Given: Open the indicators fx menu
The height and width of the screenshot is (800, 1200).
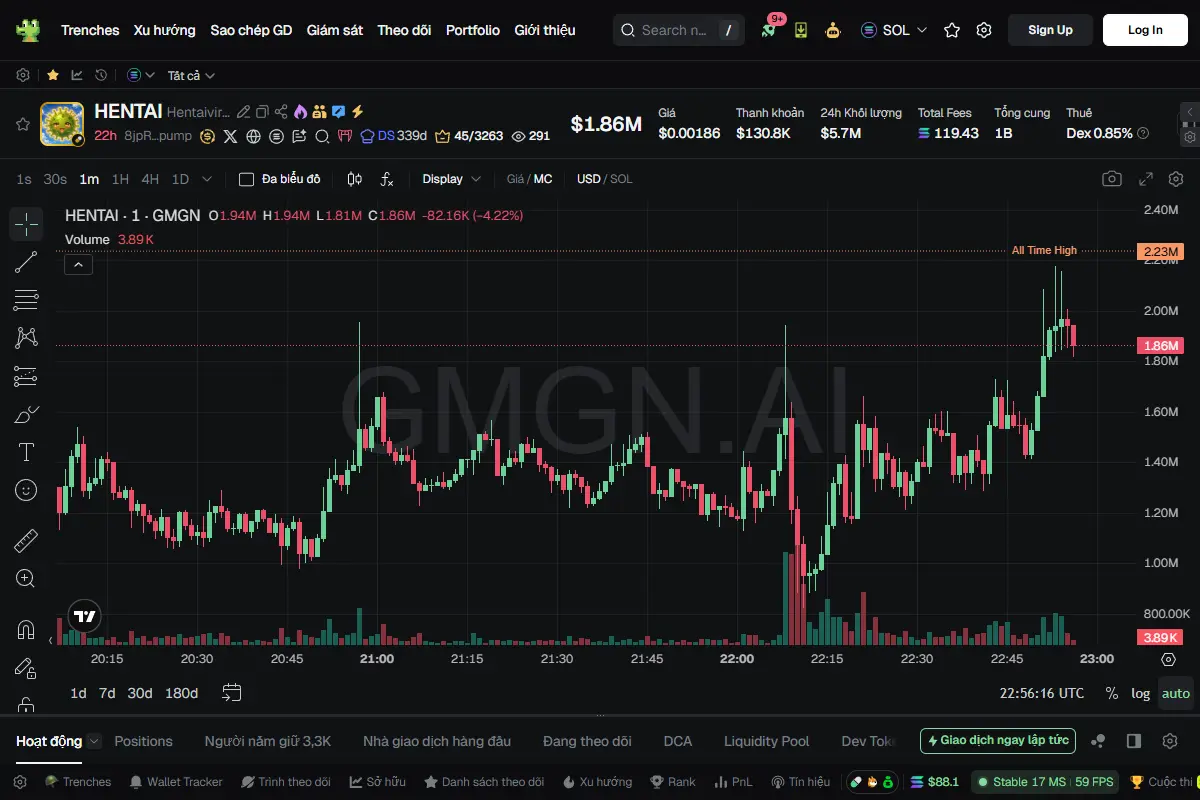Looking at the screenshot, I should 387,179.
